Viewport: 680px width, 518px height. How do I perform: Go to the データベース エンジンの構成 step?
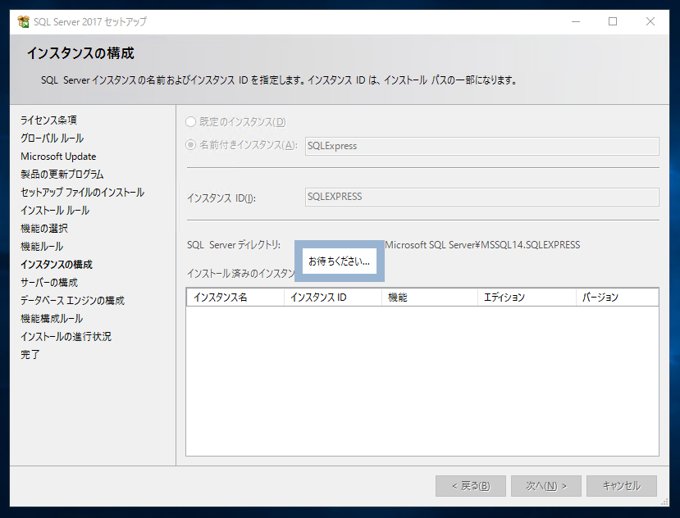pos(72,300)
